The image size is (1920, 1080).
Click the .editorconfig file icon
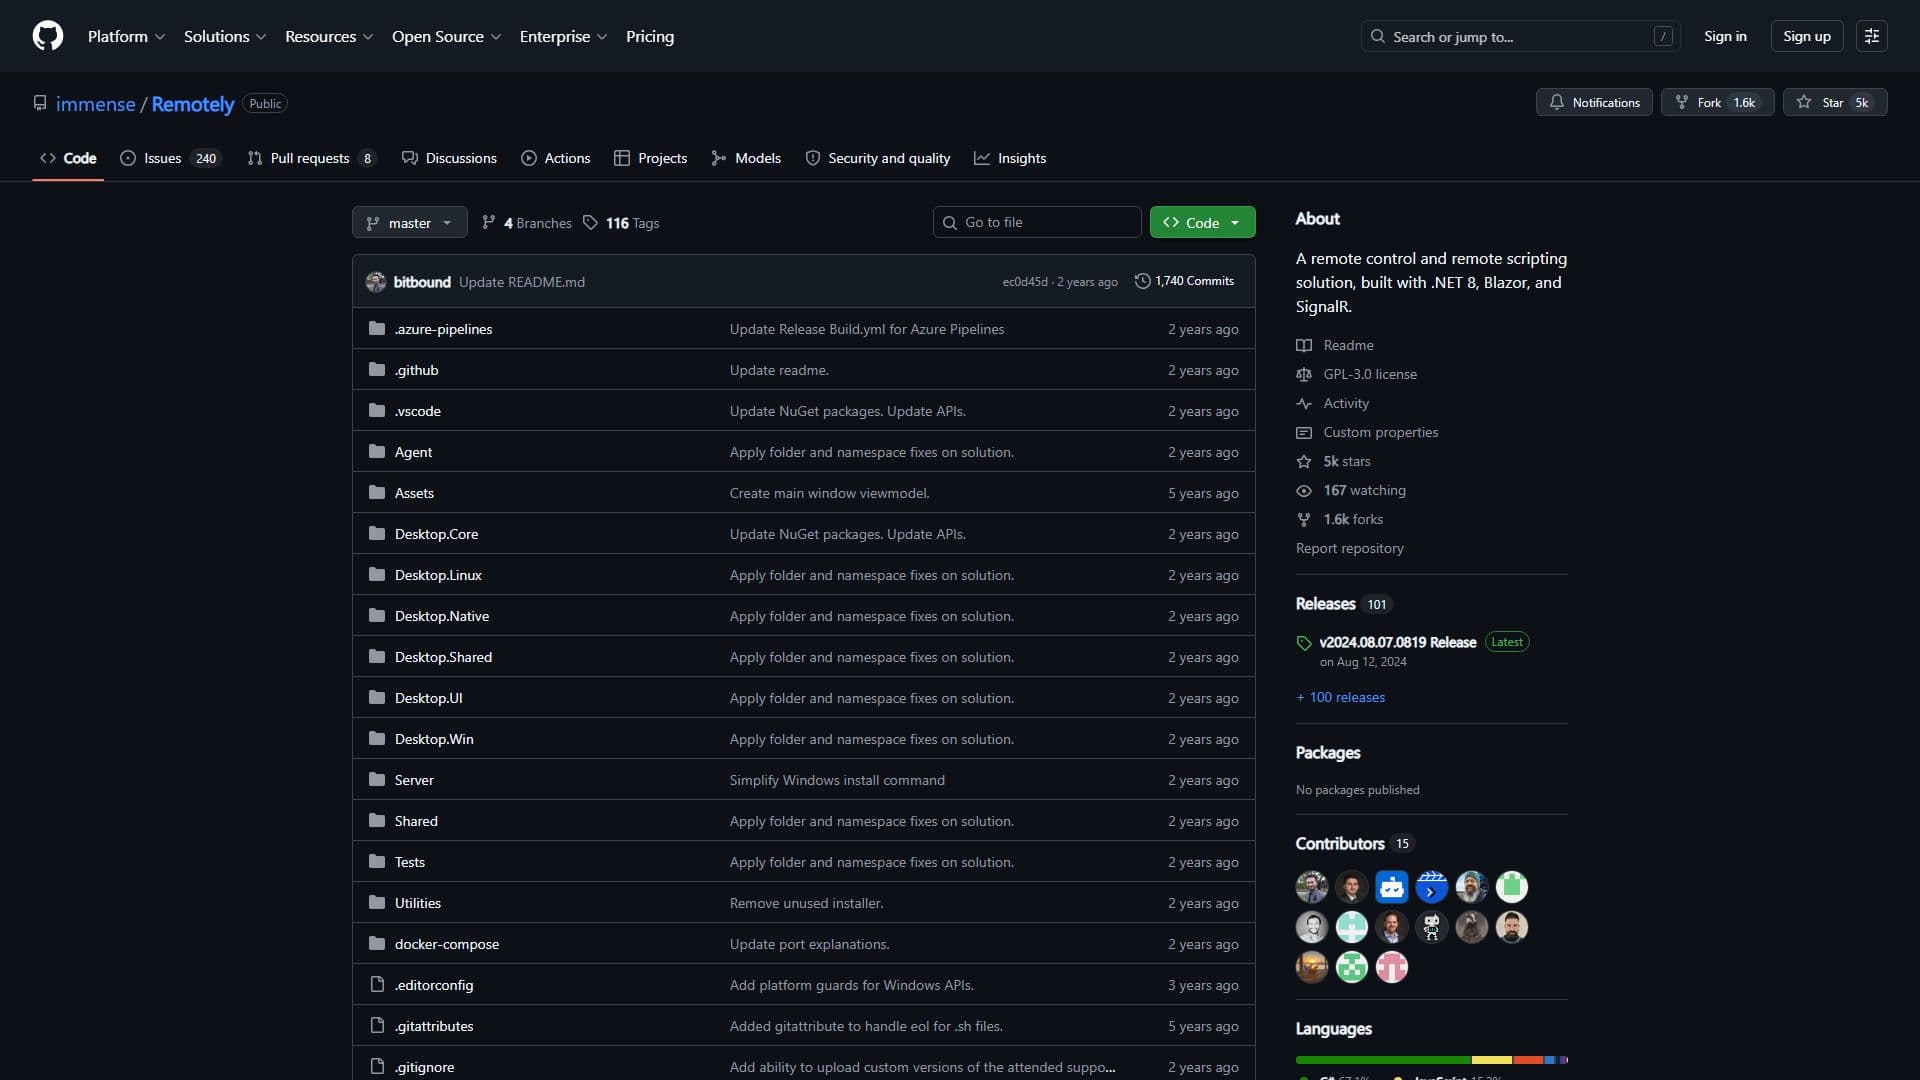tap(377, 985)
